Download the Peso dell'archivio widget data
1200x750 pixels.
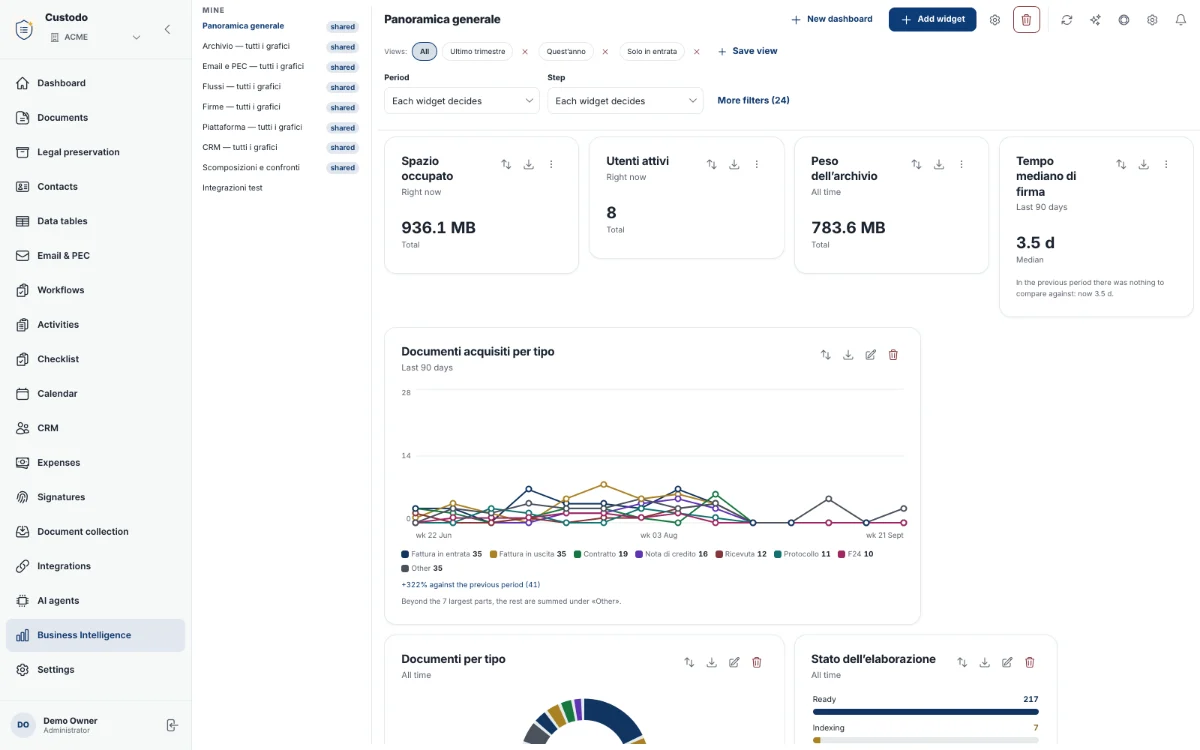click(939, 164)
